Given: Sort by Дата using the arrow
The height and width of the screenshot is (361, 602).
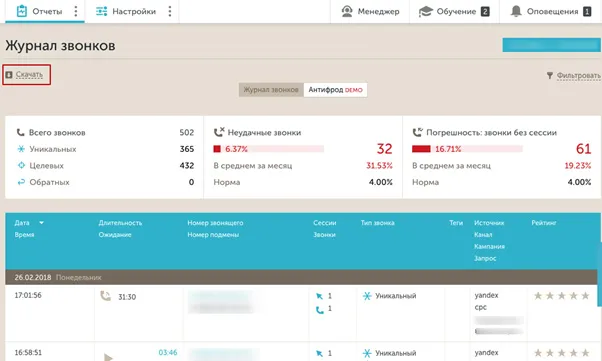Looking at the screenshot, I should tap(41, 223).
